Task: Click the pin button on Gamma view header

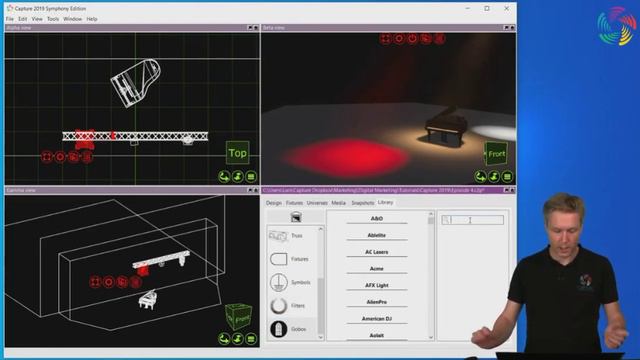Action: pyautogui.click(x=250, y=190)
